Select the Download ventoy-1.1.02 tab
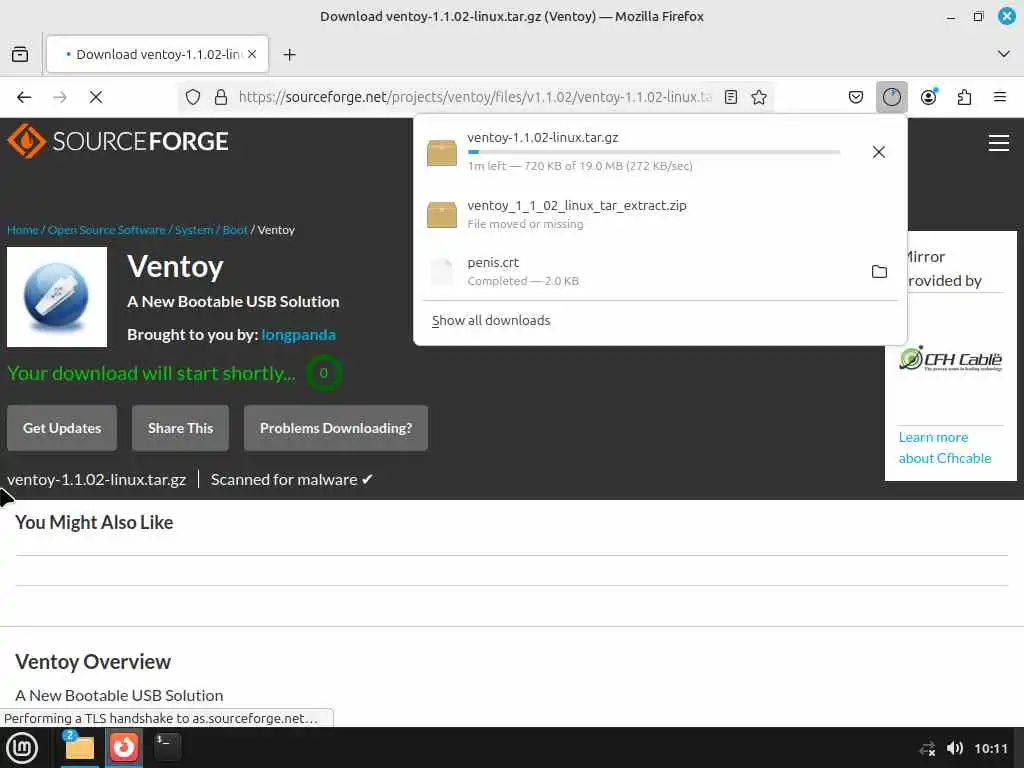1024x768 pixels. [157, 54]
